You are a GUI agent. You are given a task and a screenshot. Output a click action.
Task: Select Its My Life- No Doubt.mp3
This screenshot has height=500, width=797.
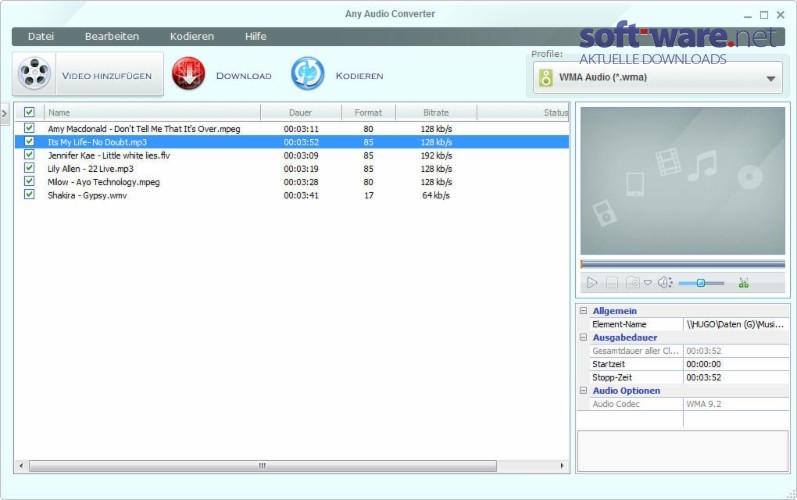click(292, 142)
